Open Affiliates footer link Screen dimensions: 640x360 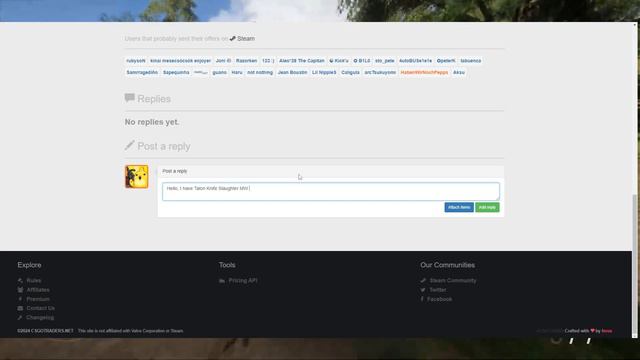pos(38,290)
